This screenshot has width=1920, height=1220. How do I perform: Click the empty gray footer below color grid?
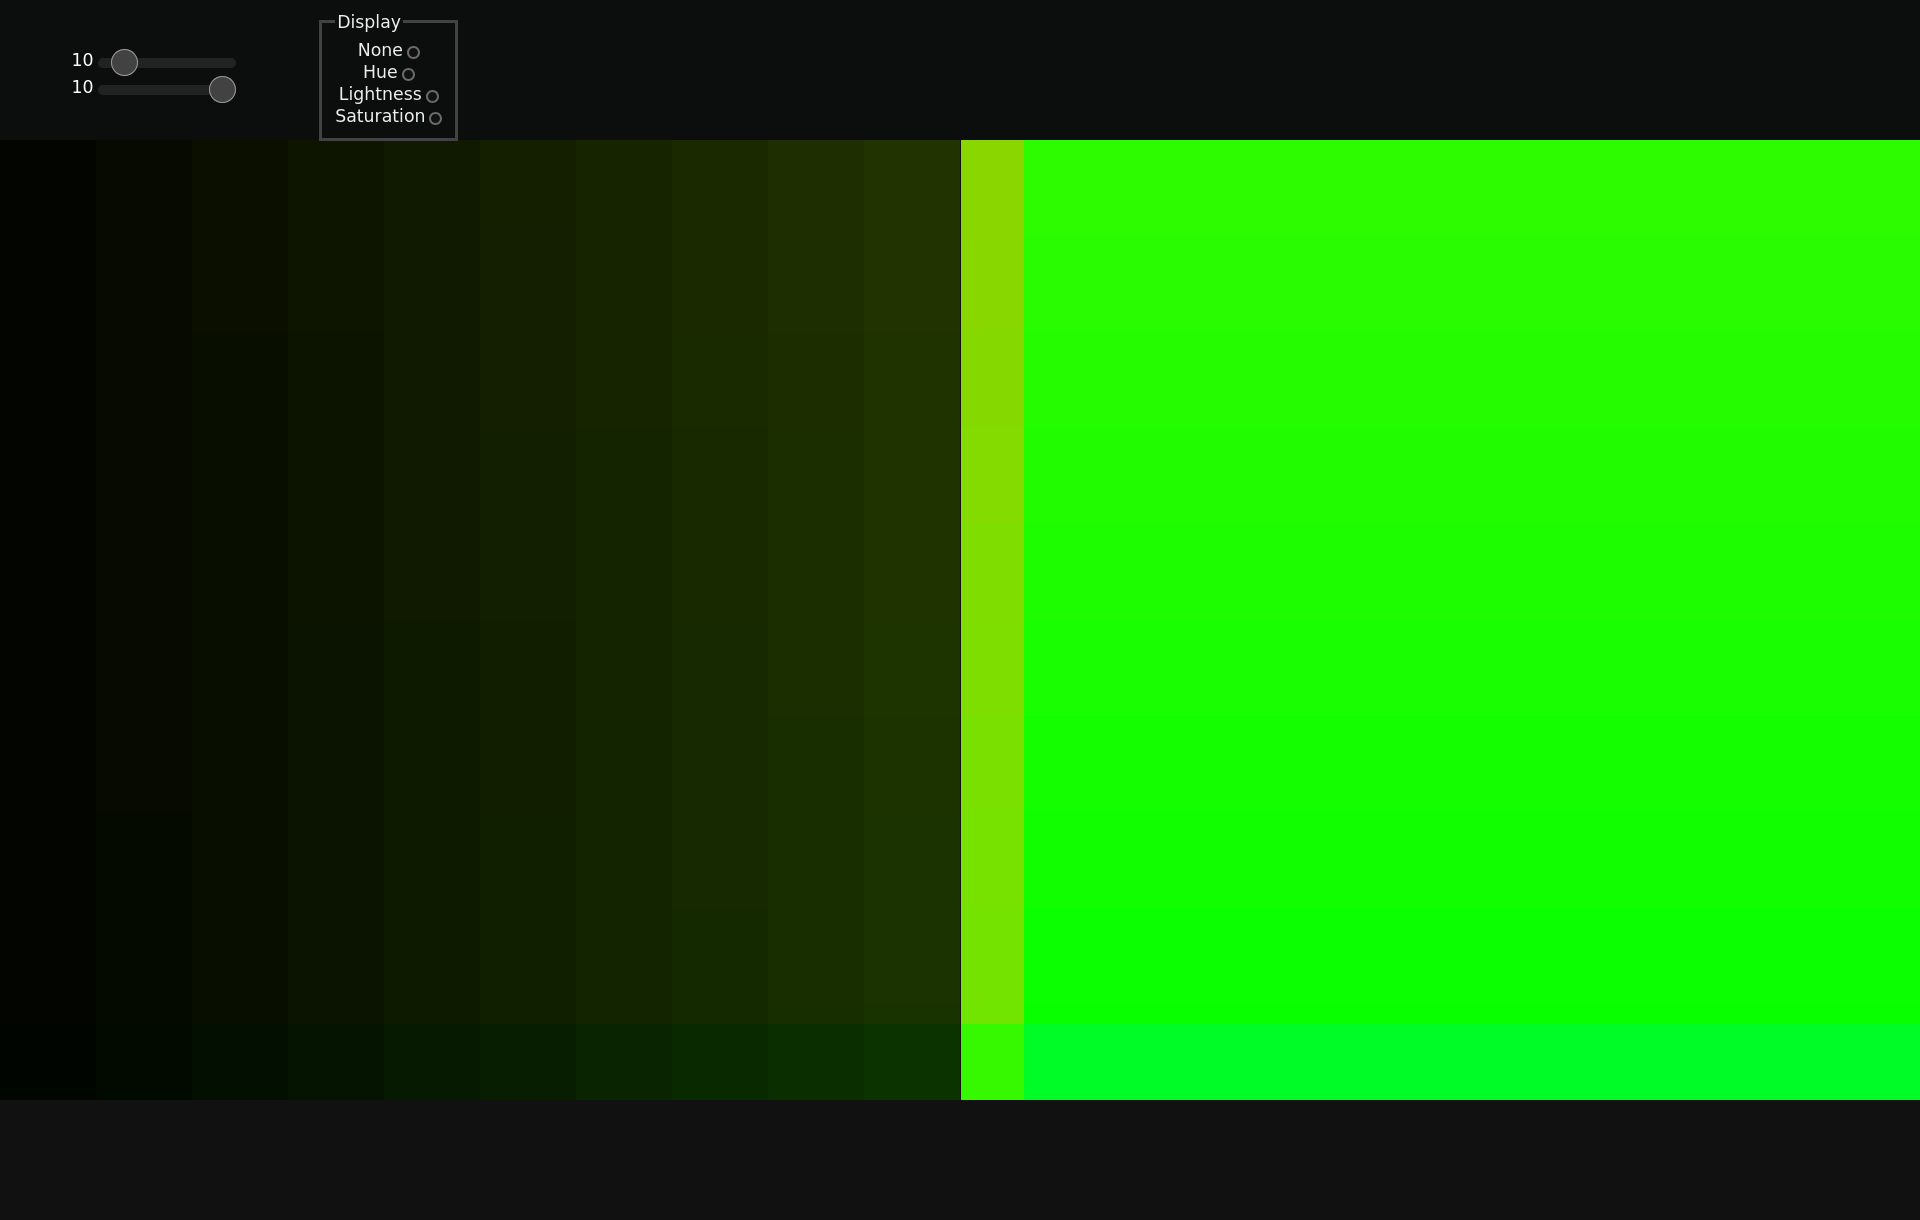pyautogui.click(x=960, y=1160)
